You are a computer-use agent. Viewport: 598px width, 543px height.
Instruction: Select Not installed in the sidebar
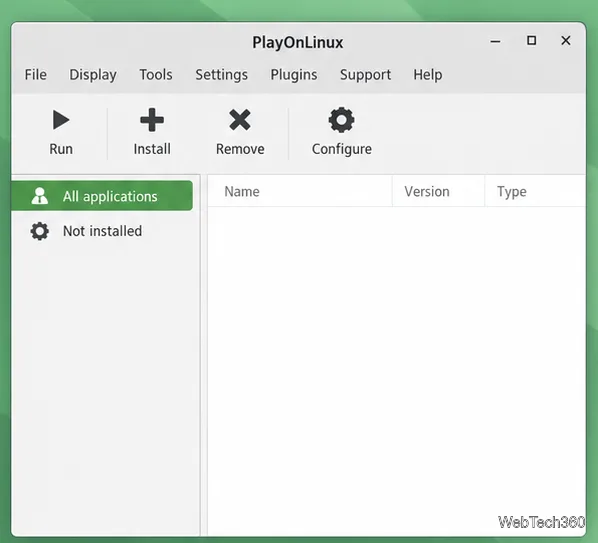click(102, 231)
